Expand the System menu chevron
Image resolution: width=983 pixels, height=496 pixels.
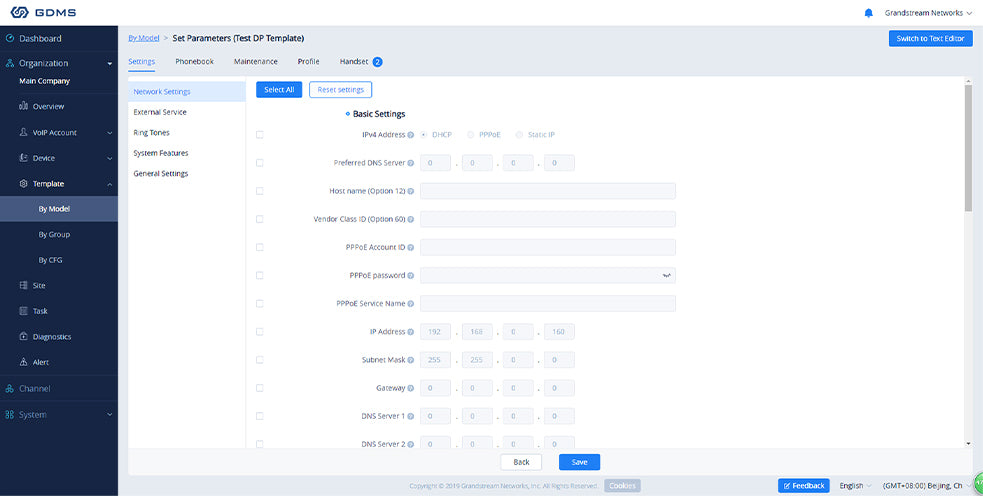click(110, 415)
